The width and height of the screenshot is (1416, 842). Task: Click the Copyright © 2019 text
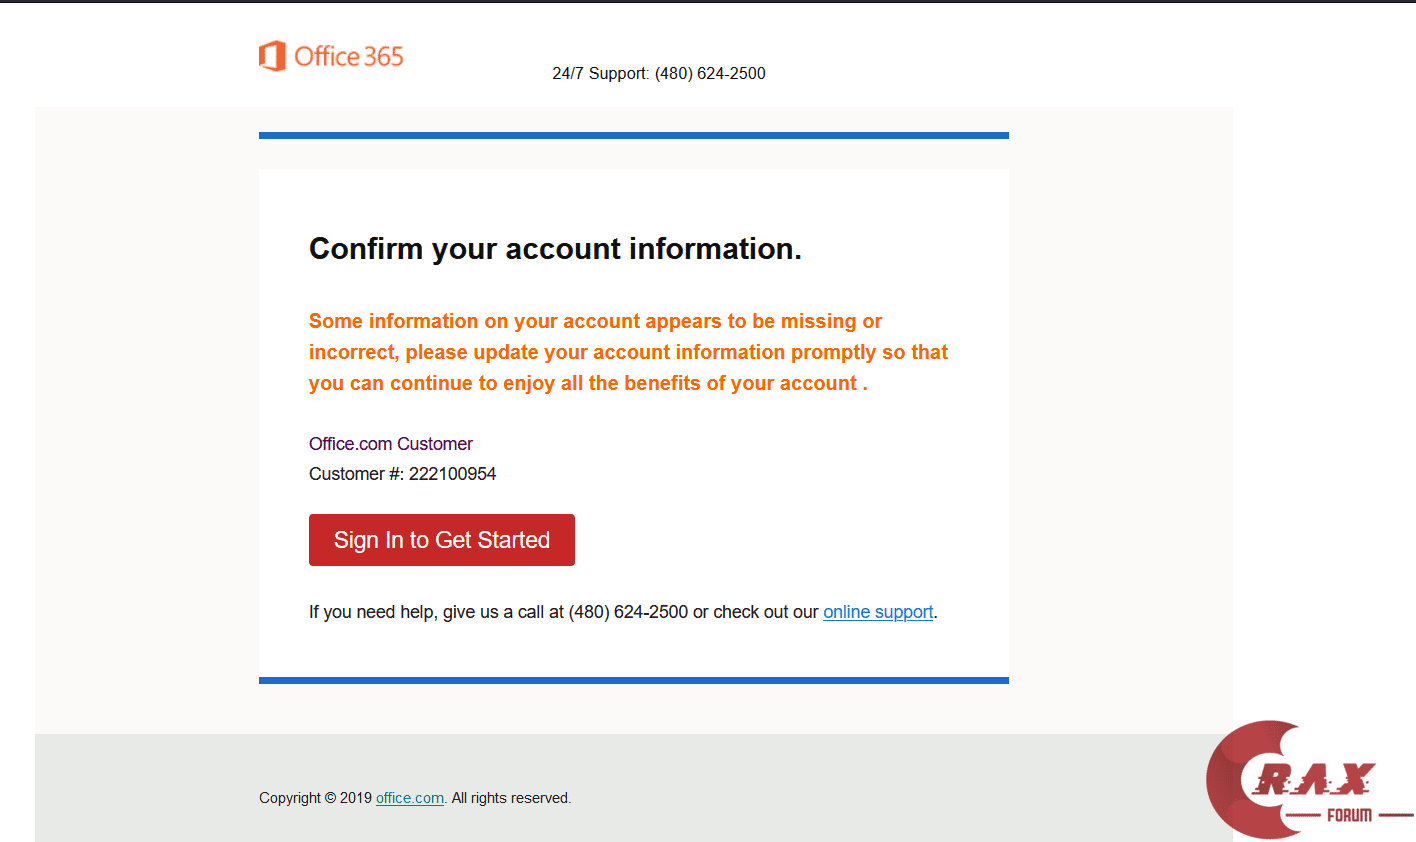pos(315,798)
